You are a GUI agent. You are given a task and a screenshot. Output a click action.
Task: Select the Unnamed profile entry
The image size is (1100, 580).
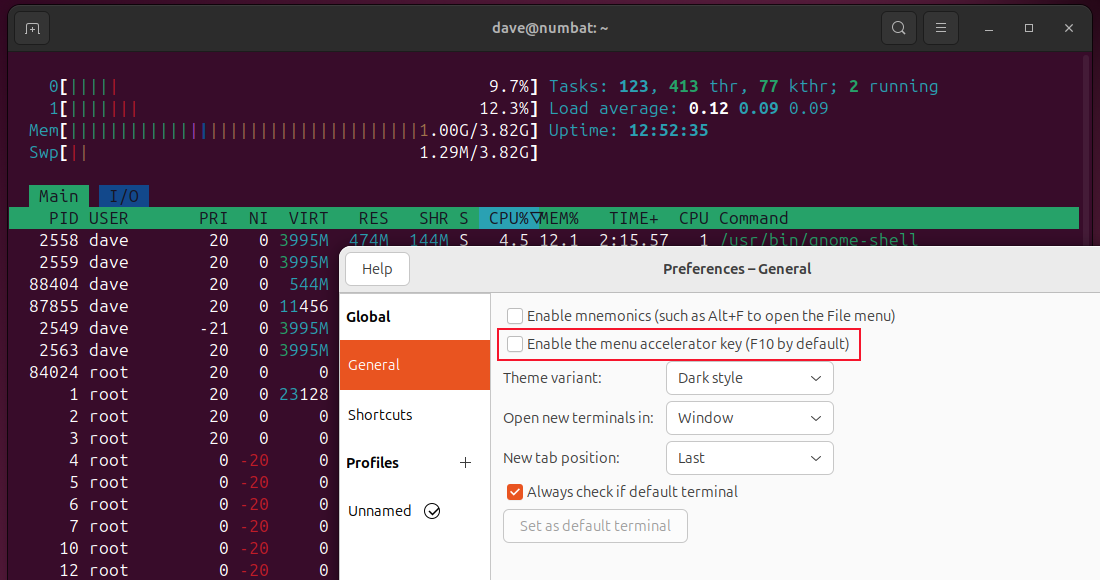click(x=380, y=510)
